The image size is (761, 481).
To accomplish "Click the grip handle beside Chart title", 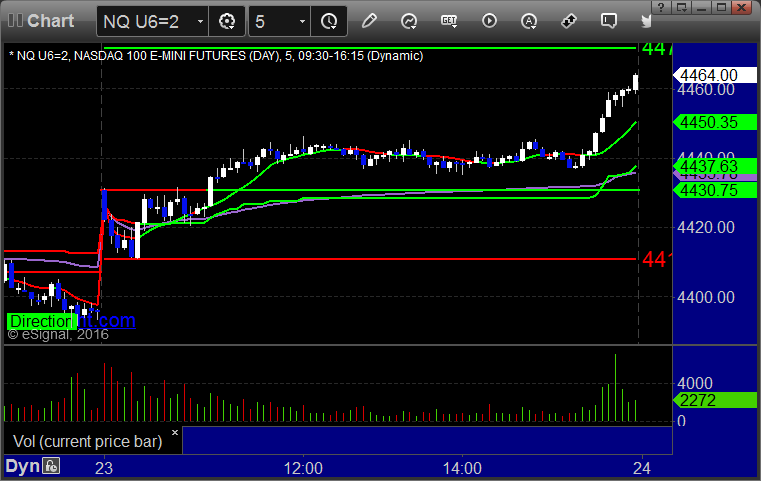I will click(15, 21).
